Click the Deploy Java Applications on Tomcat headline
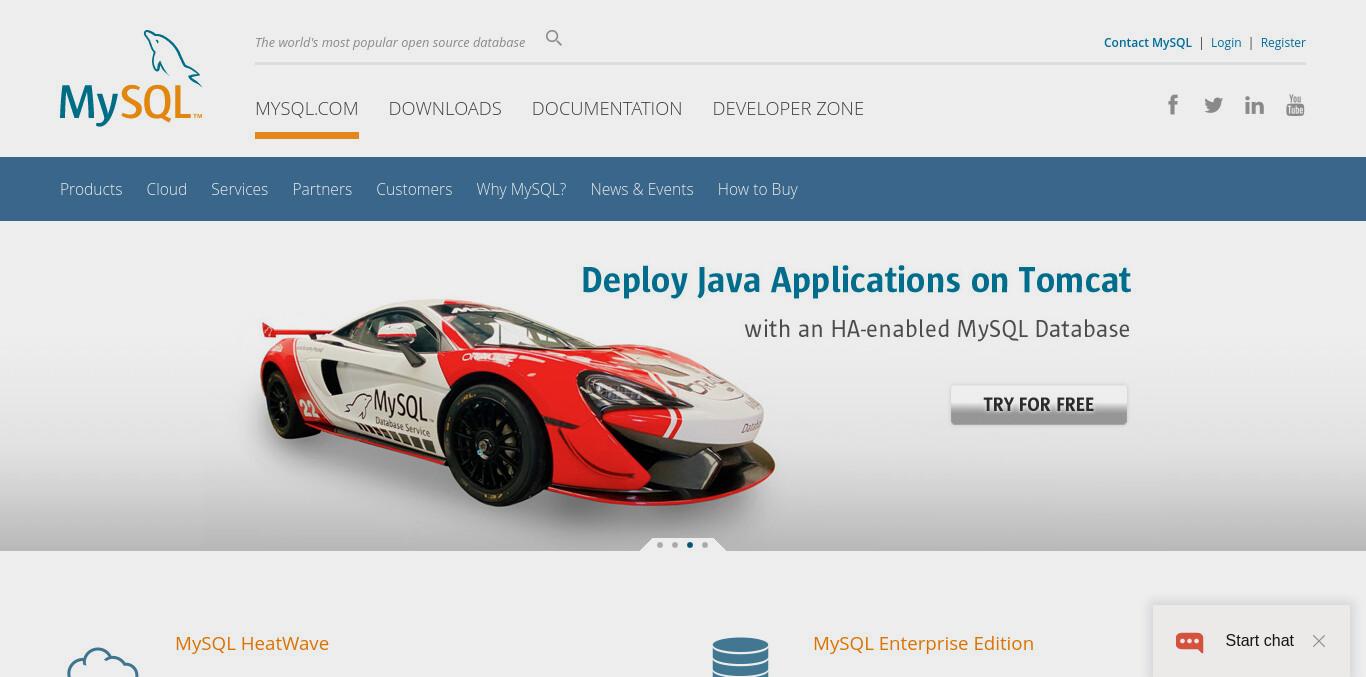Screen dimensions: 1366x677 point(856,280)
